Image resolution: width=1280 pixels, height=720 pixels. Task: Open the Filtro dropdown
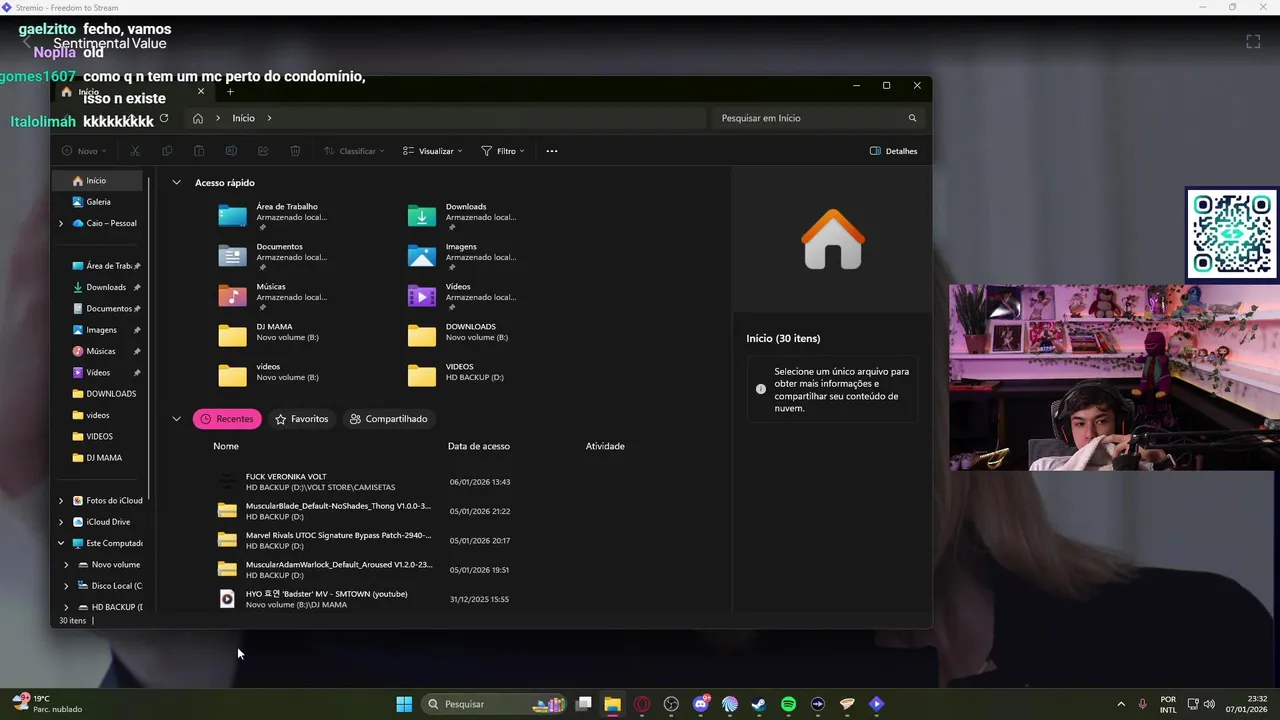pyautogui.click(x=503, y=151)
